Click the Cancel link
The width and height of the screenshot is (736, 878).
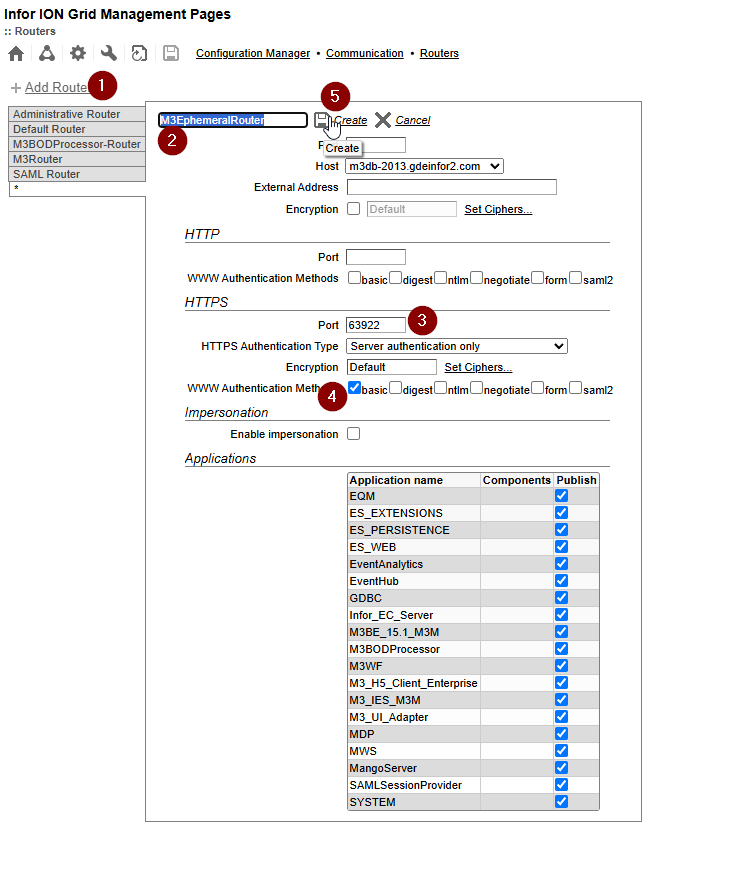[x=413, y=120]
